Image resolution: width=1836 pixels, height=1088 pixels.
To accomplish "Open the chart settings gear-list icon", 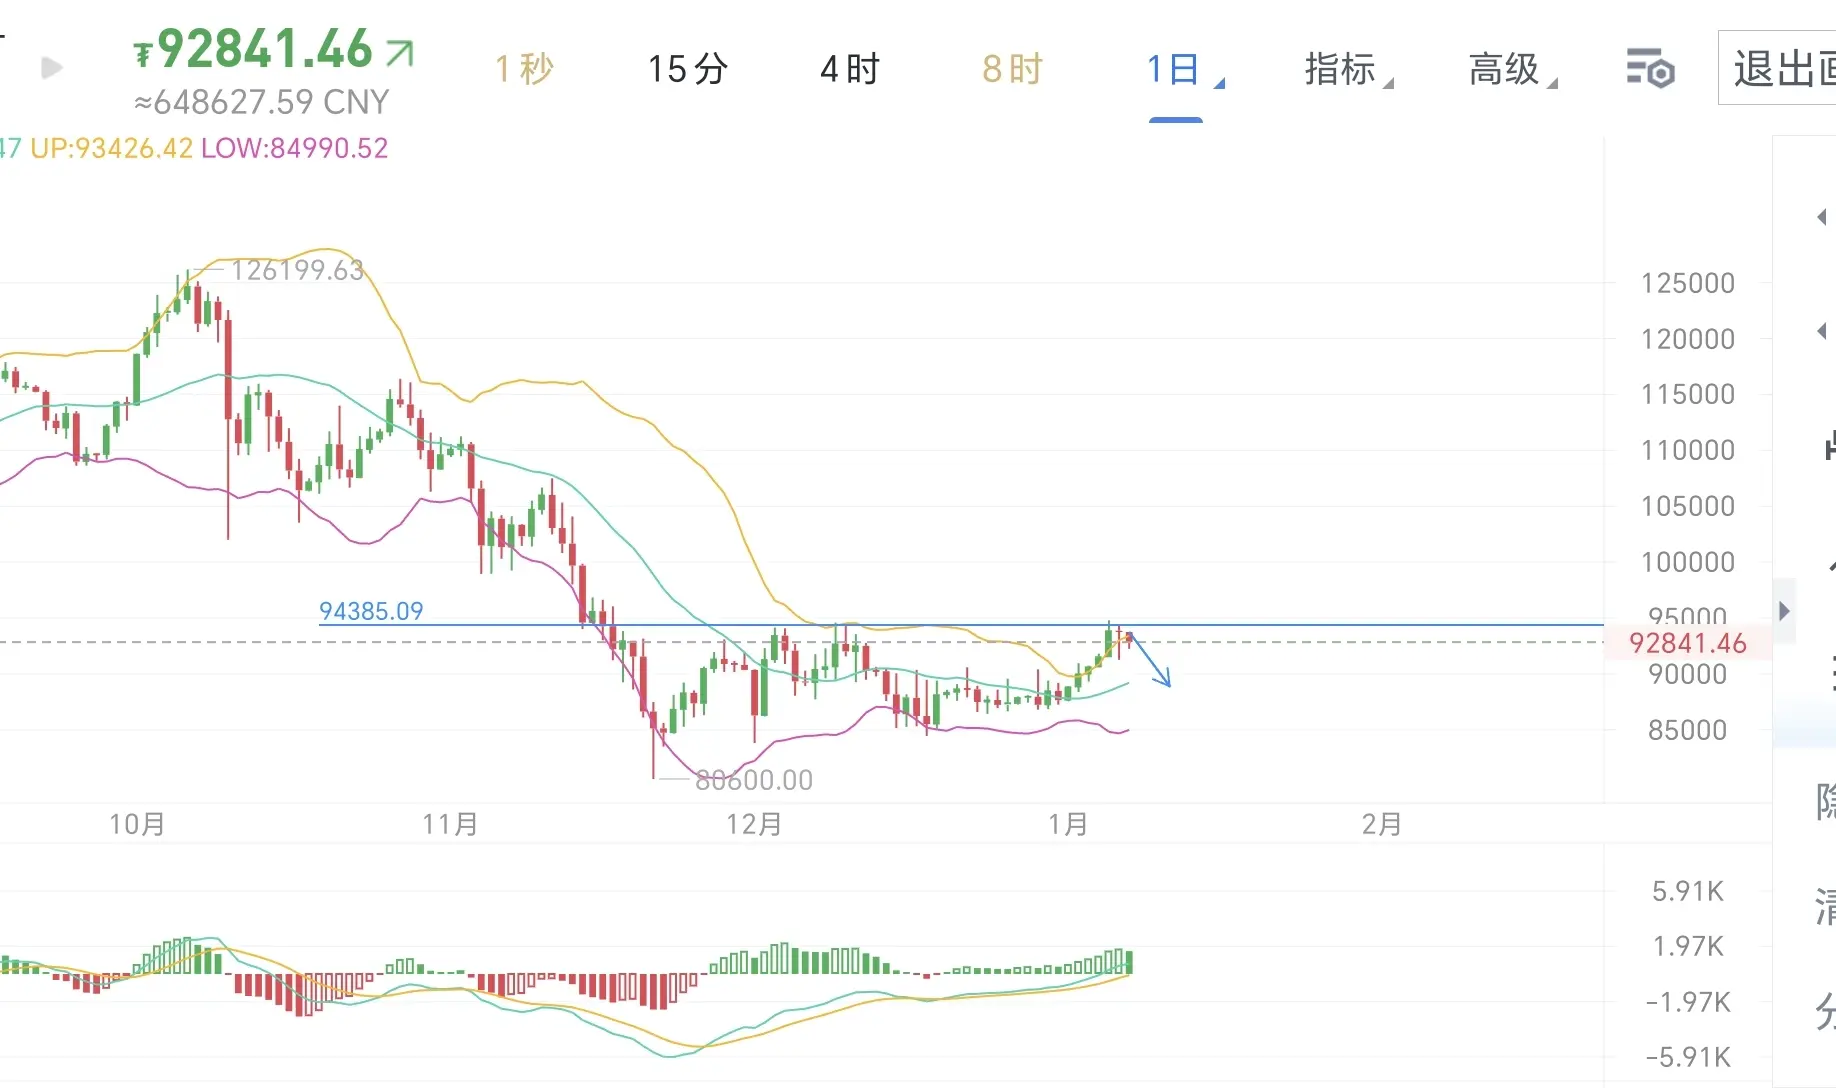I will tap(1650, 68).
